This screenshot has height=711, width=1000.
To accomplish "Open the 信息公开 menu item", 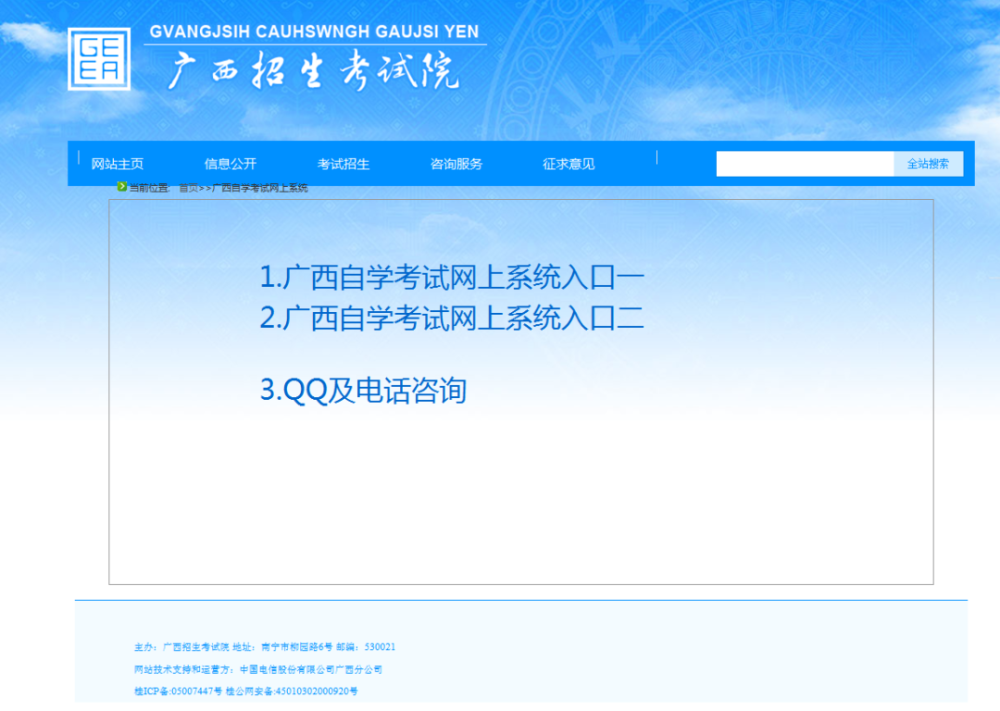I will [232, 163].
